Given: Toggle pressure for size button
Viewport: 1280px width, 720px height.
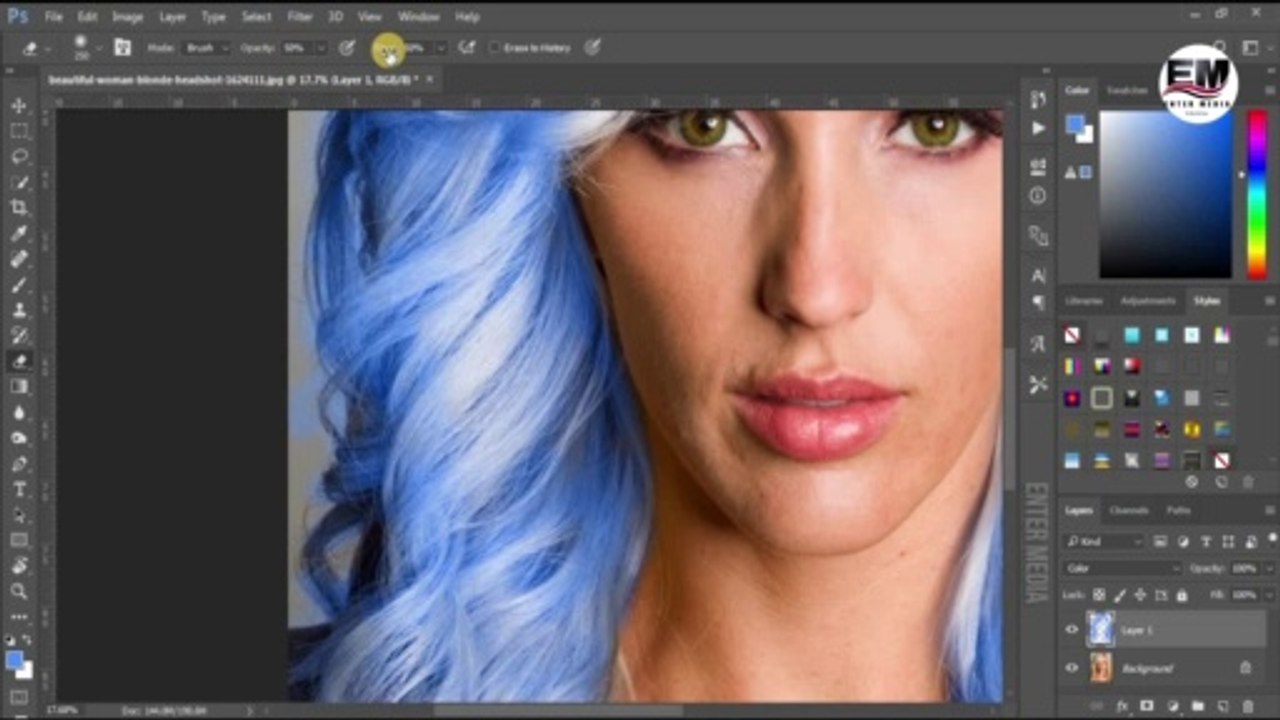Looking at the screenshot, I should tap(593, 47).
